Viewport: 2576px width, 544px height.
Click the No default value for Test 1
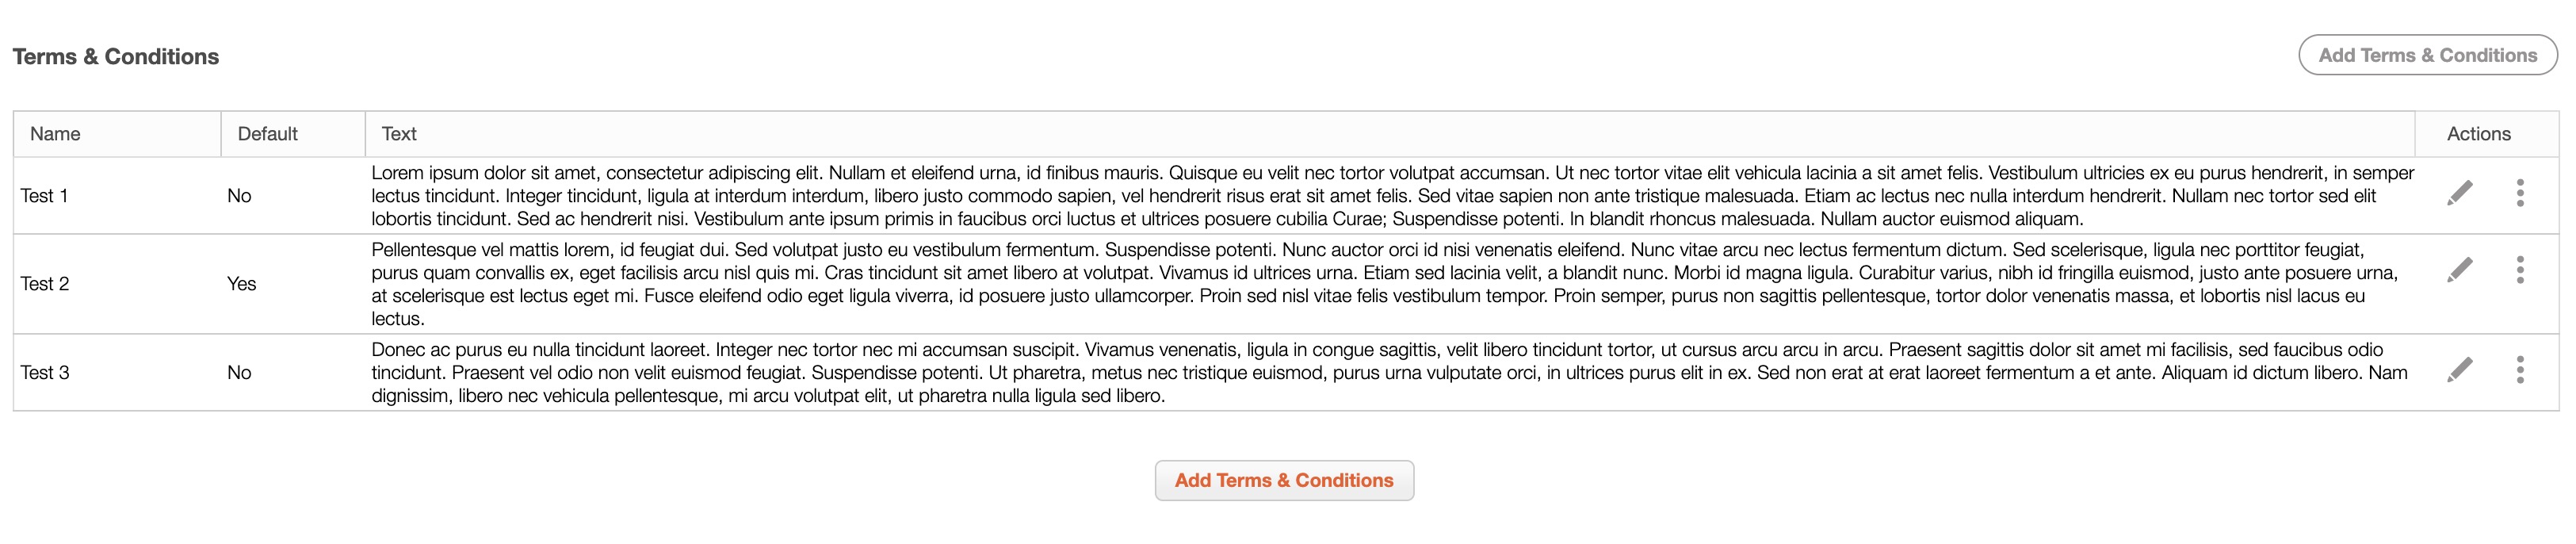click(x=239, y=196)
